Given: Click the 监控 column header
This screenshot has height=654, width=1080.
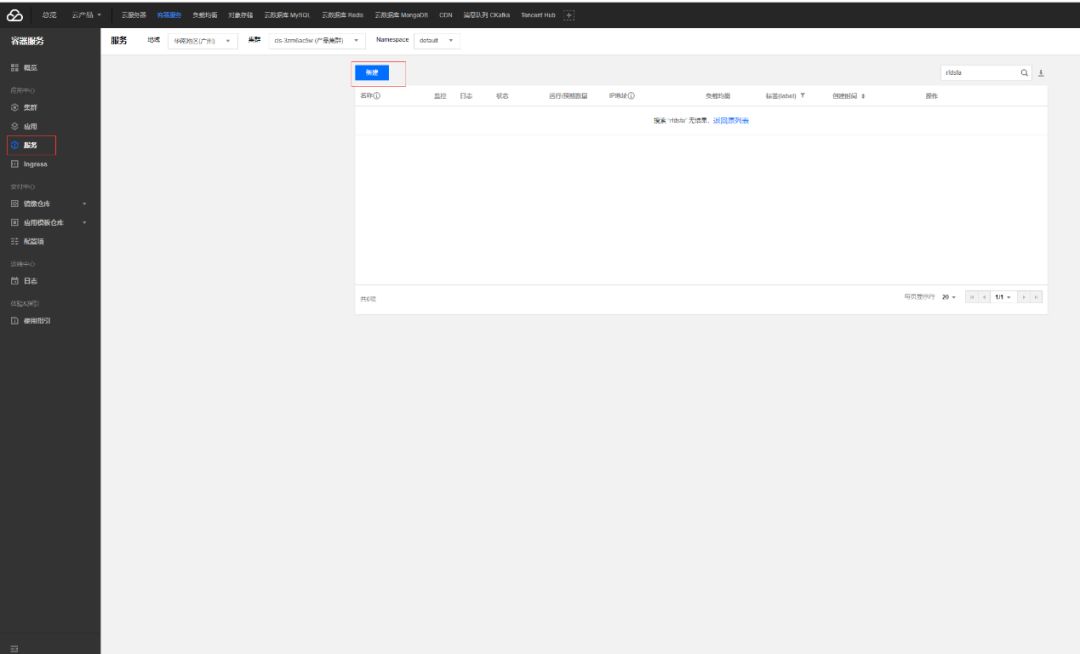Looking at the screenshot, I should click(440, 96).
